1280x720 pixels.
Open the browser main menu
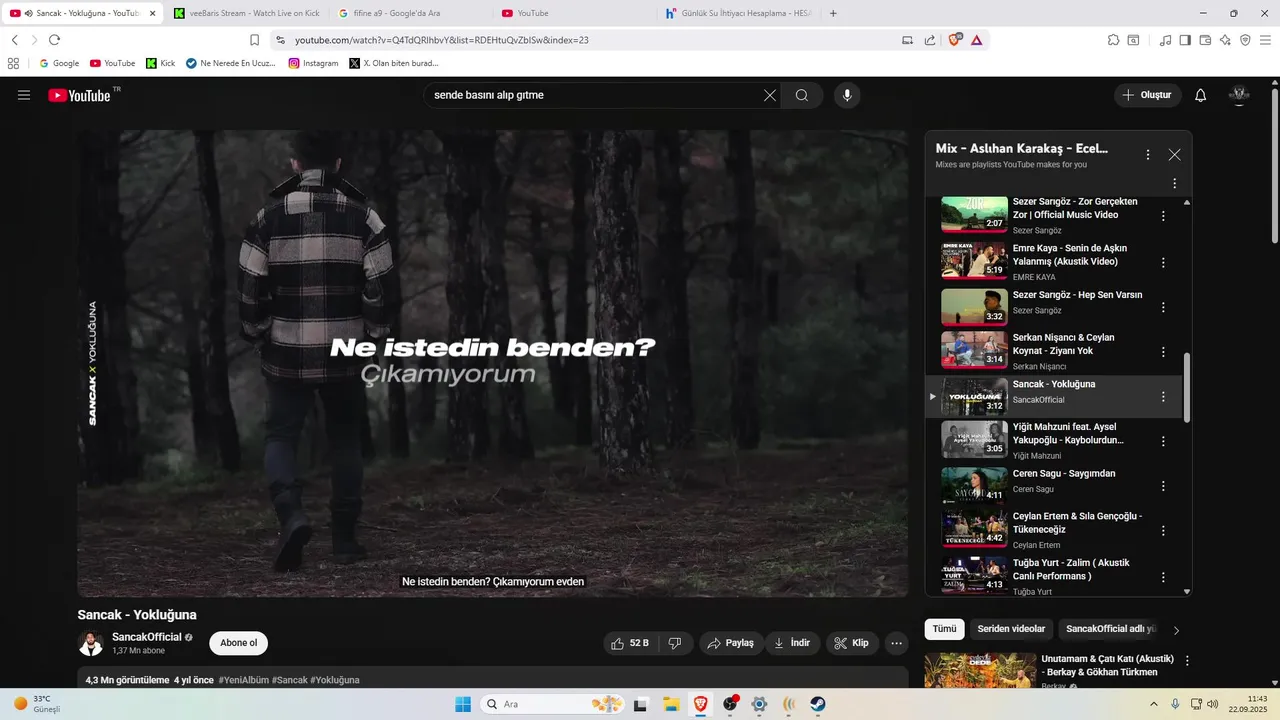[1265, 40]
